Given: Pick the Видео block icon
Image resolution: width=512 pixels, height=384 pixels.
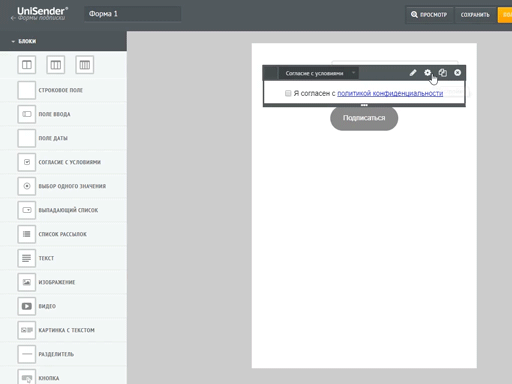Looking at the screenshot, I should [27, 306].
